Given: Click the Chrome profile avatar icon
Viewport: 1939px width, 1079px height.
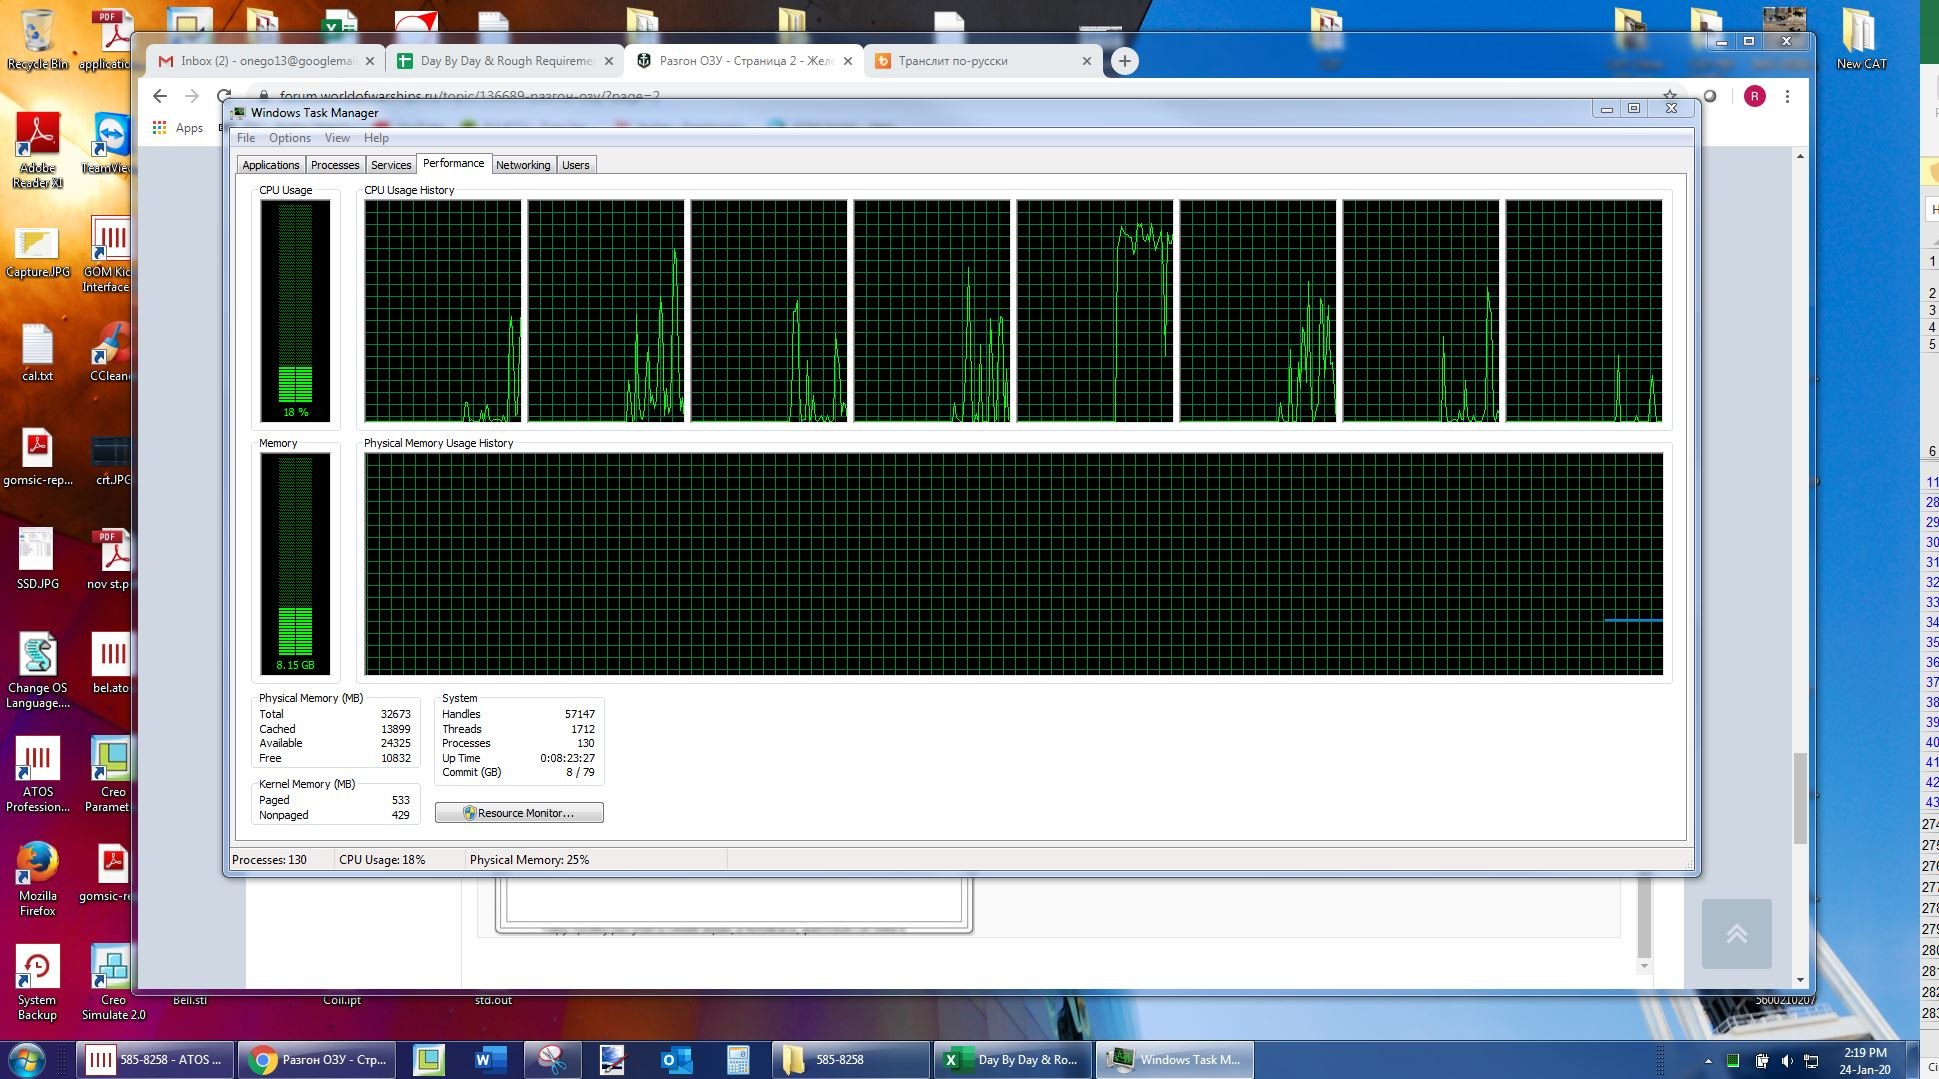Looking at the screenshot, I should click(x=1754, y=96).
